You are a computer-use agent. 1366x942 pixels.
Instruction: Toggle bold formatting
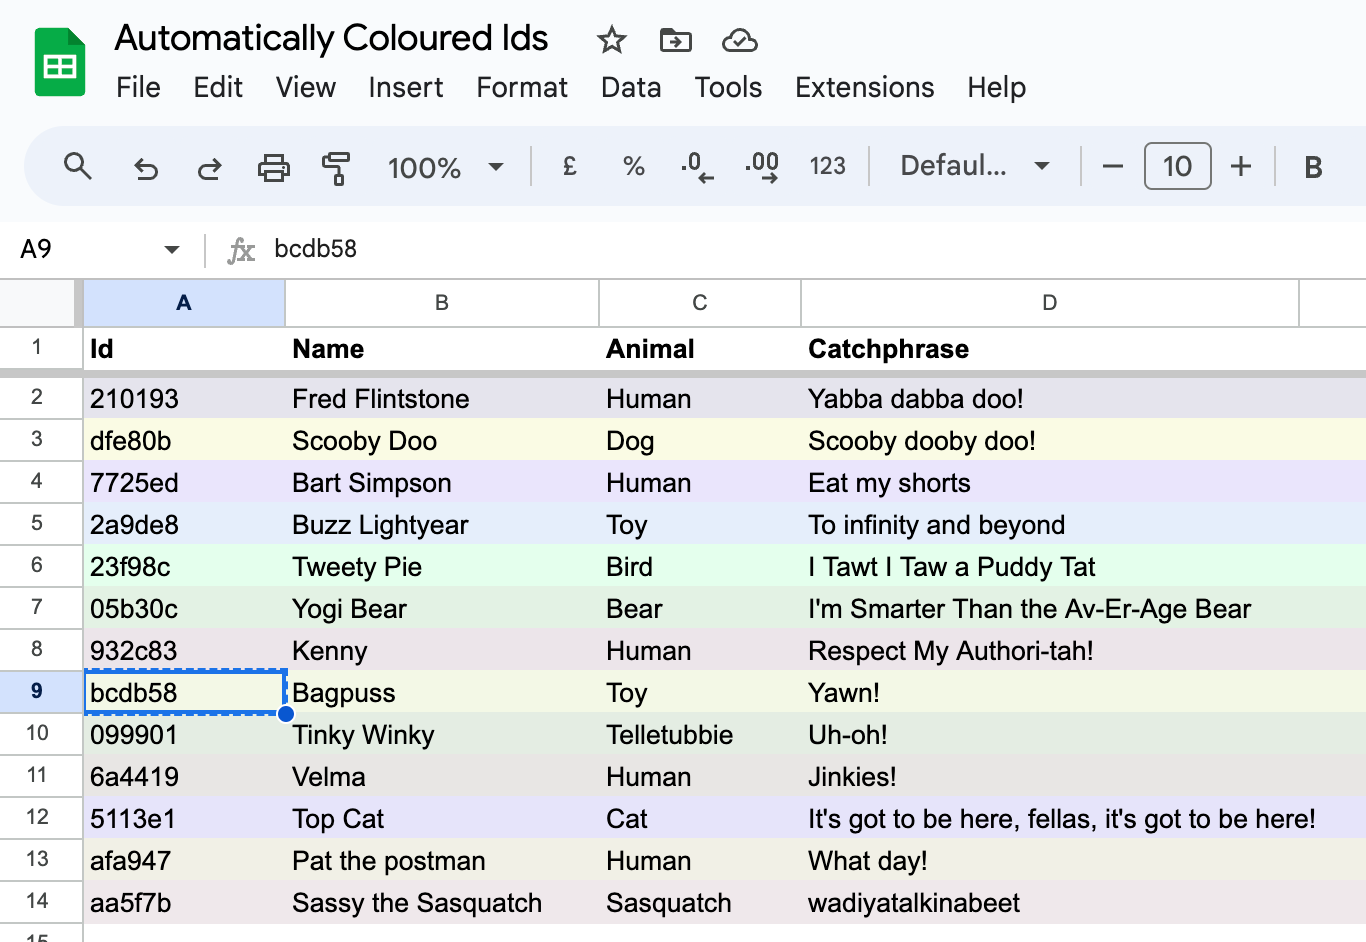pyautogui.click(x=1313, y=167)
